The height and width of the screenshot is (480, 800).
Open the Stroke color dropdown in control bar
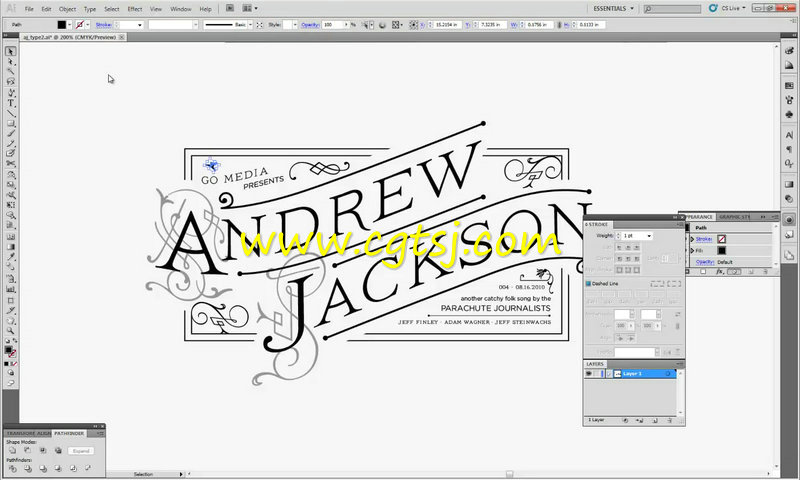pos(88,24)
